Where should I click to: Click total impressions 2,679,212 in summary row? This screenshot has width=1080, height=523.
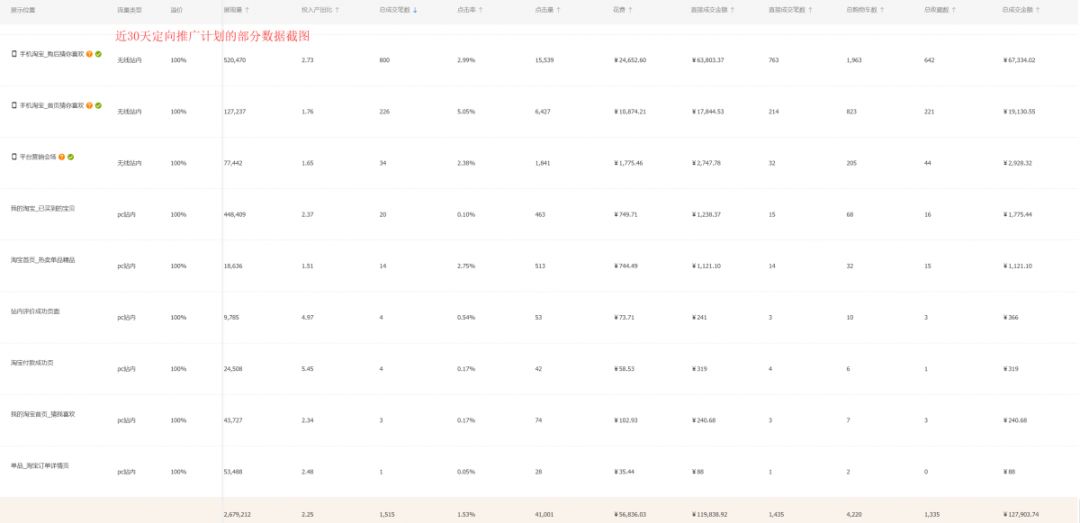click(238, 514)
